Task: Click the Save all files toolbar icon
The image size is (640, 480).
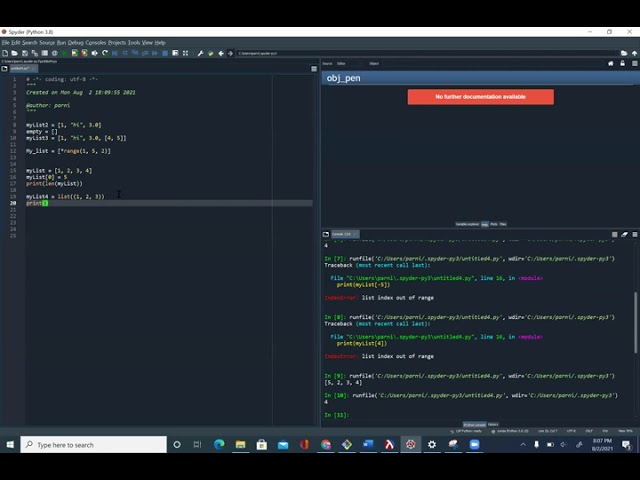Action: tap(35, 53)
